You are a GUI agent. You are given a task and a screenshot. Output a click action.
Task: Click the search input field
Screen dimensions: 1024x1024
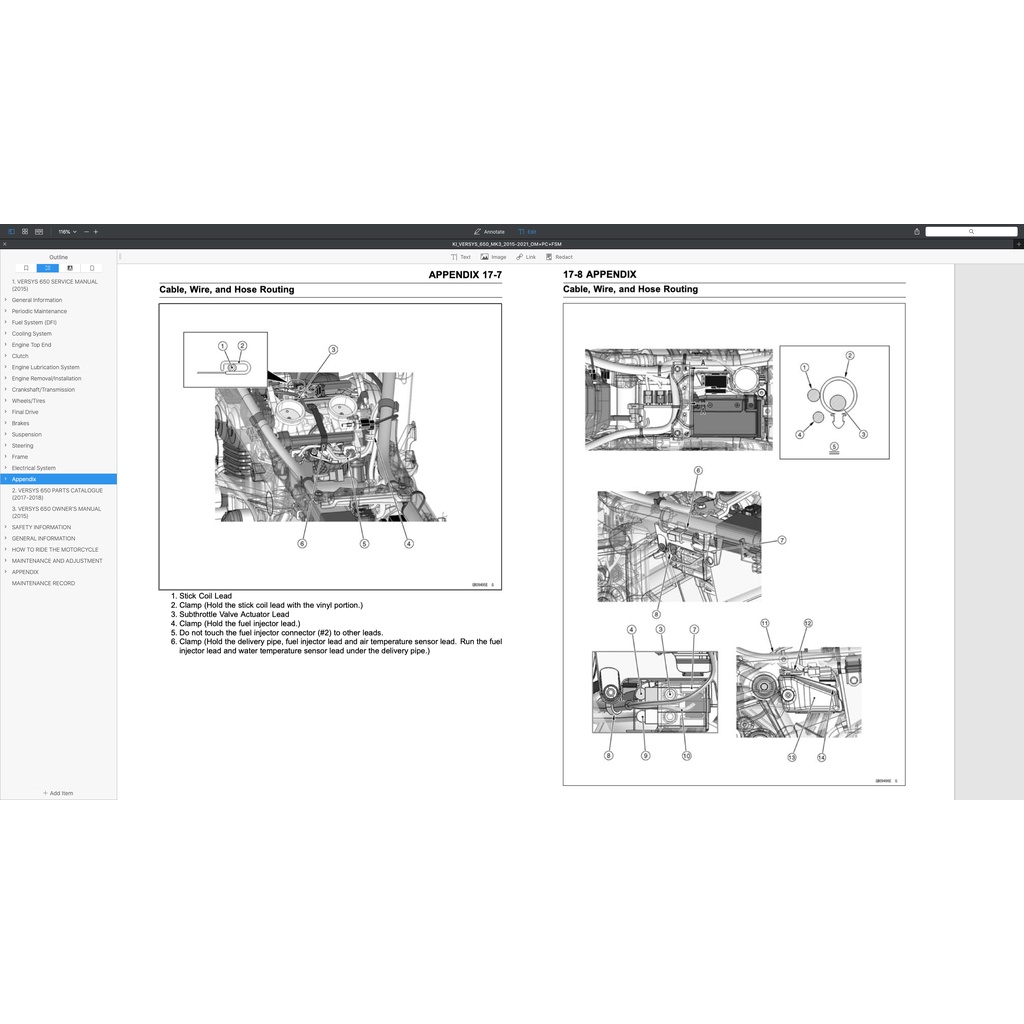pos(970,231)
